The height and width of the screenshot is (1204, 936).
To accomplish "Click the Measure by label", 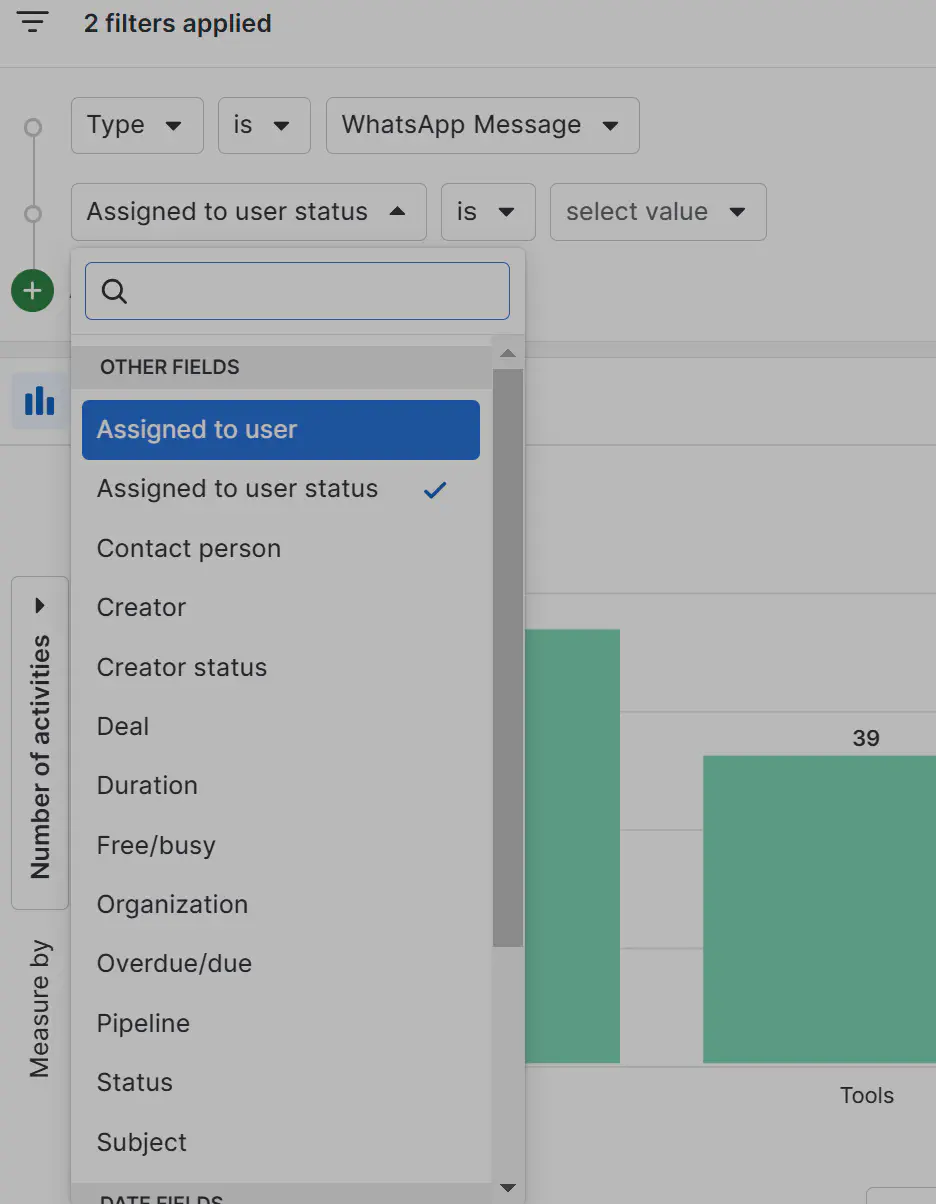I will [x=39, y=1008].
